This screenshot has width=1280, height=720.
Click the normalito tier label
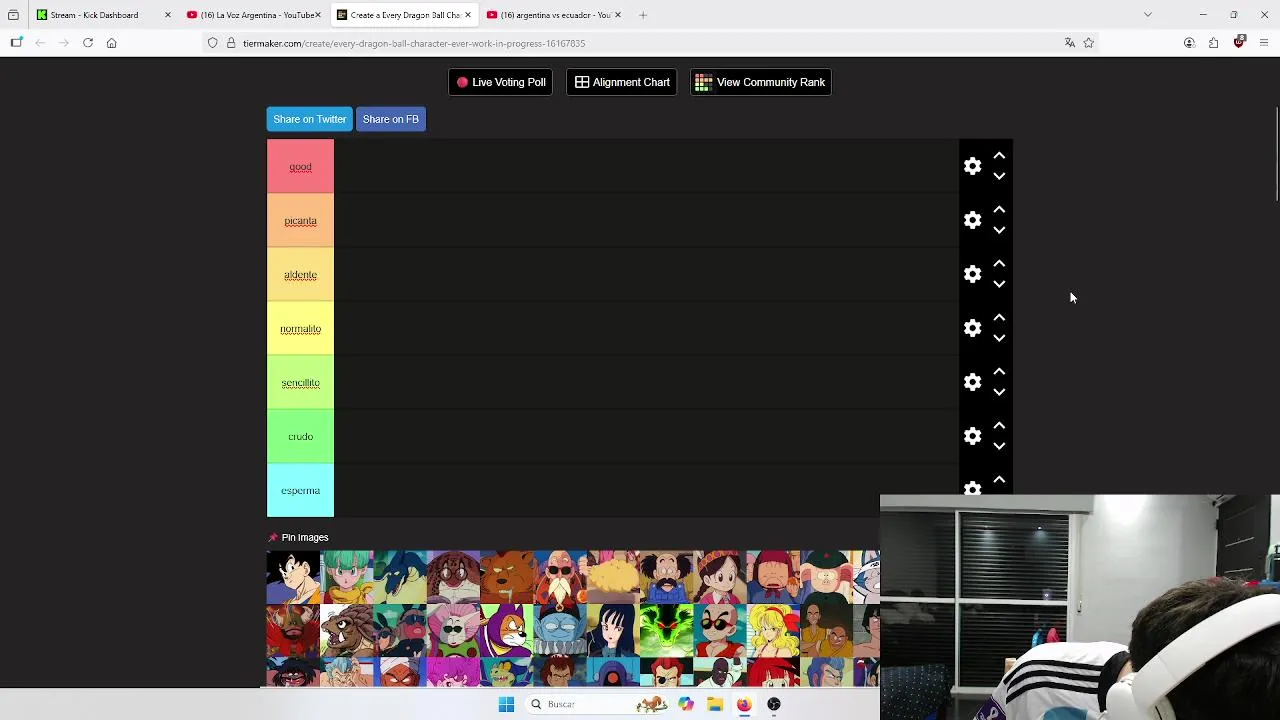(300, 329)
